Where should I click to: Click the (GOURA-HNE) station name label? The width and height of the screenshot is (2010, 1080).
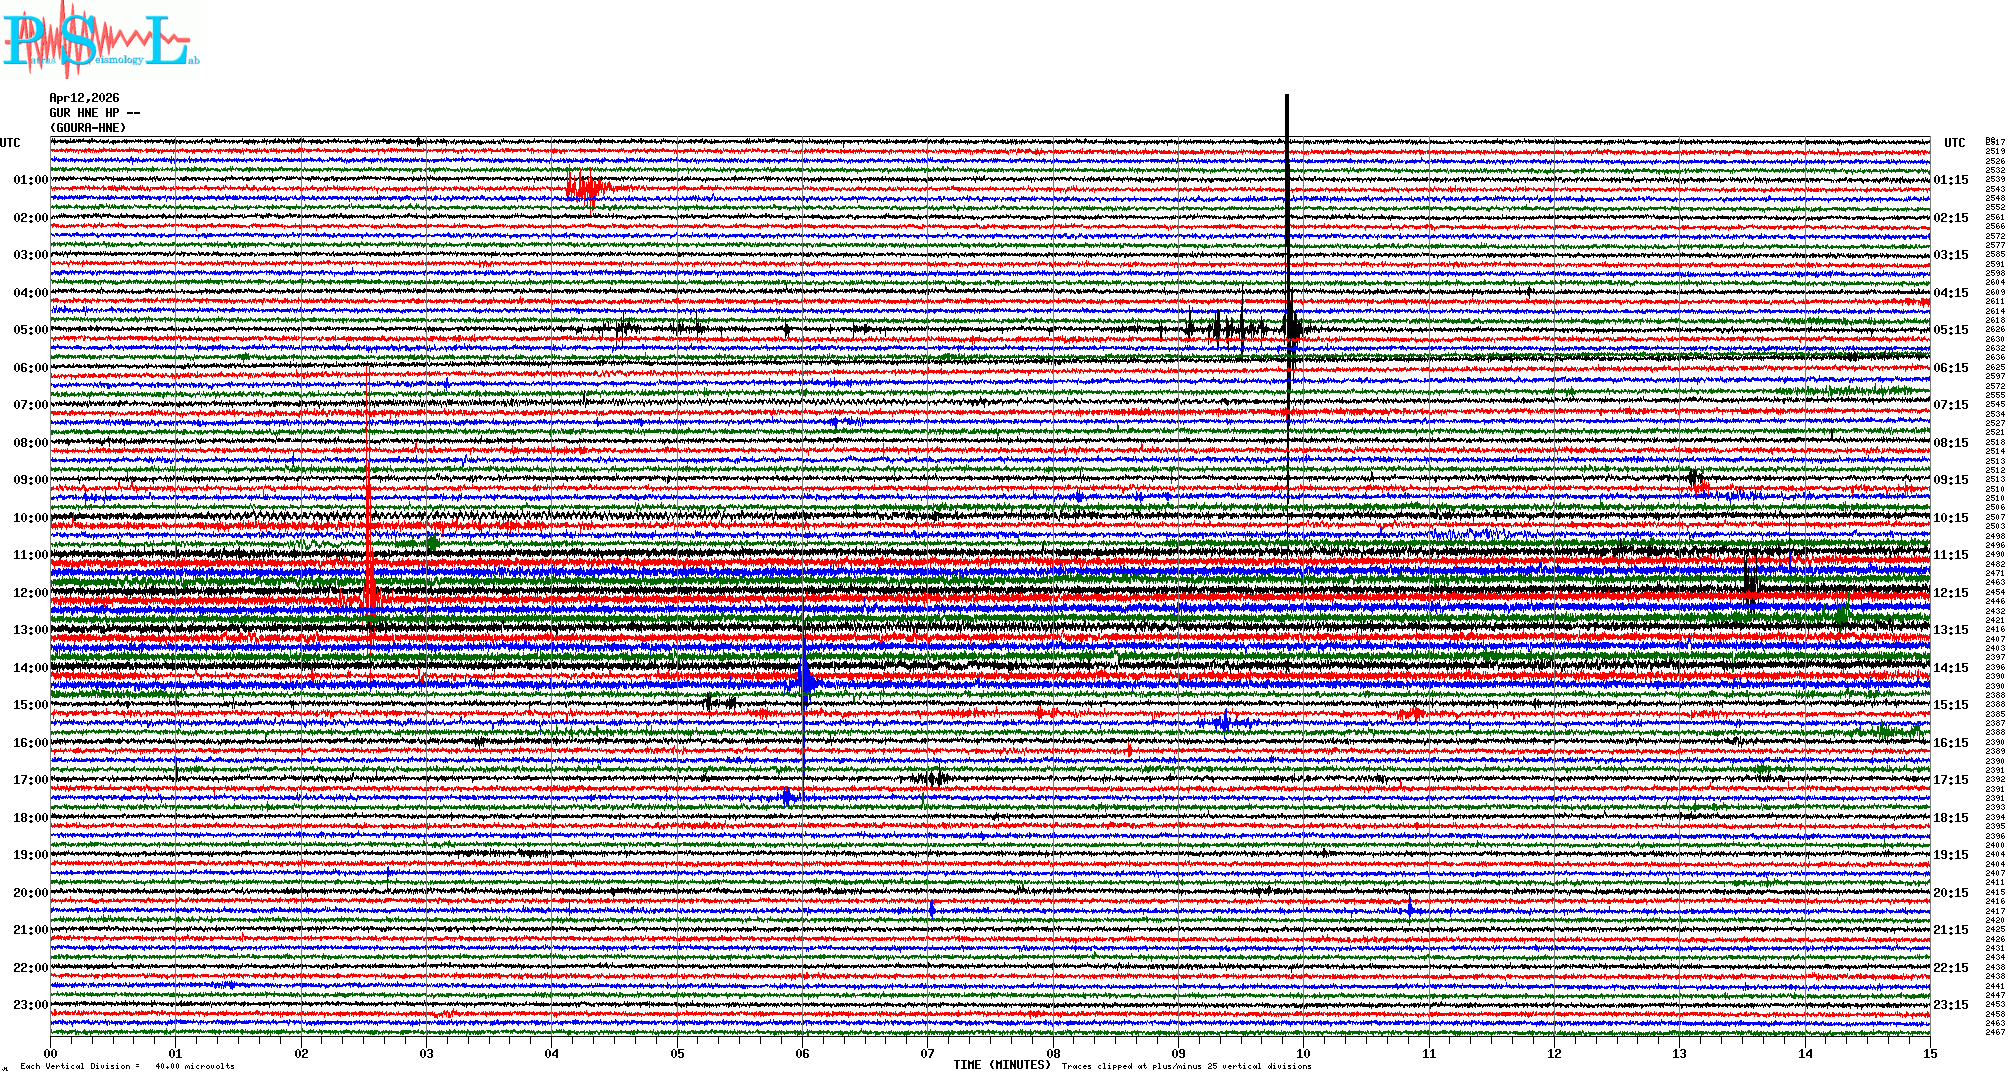click(88, 128)
